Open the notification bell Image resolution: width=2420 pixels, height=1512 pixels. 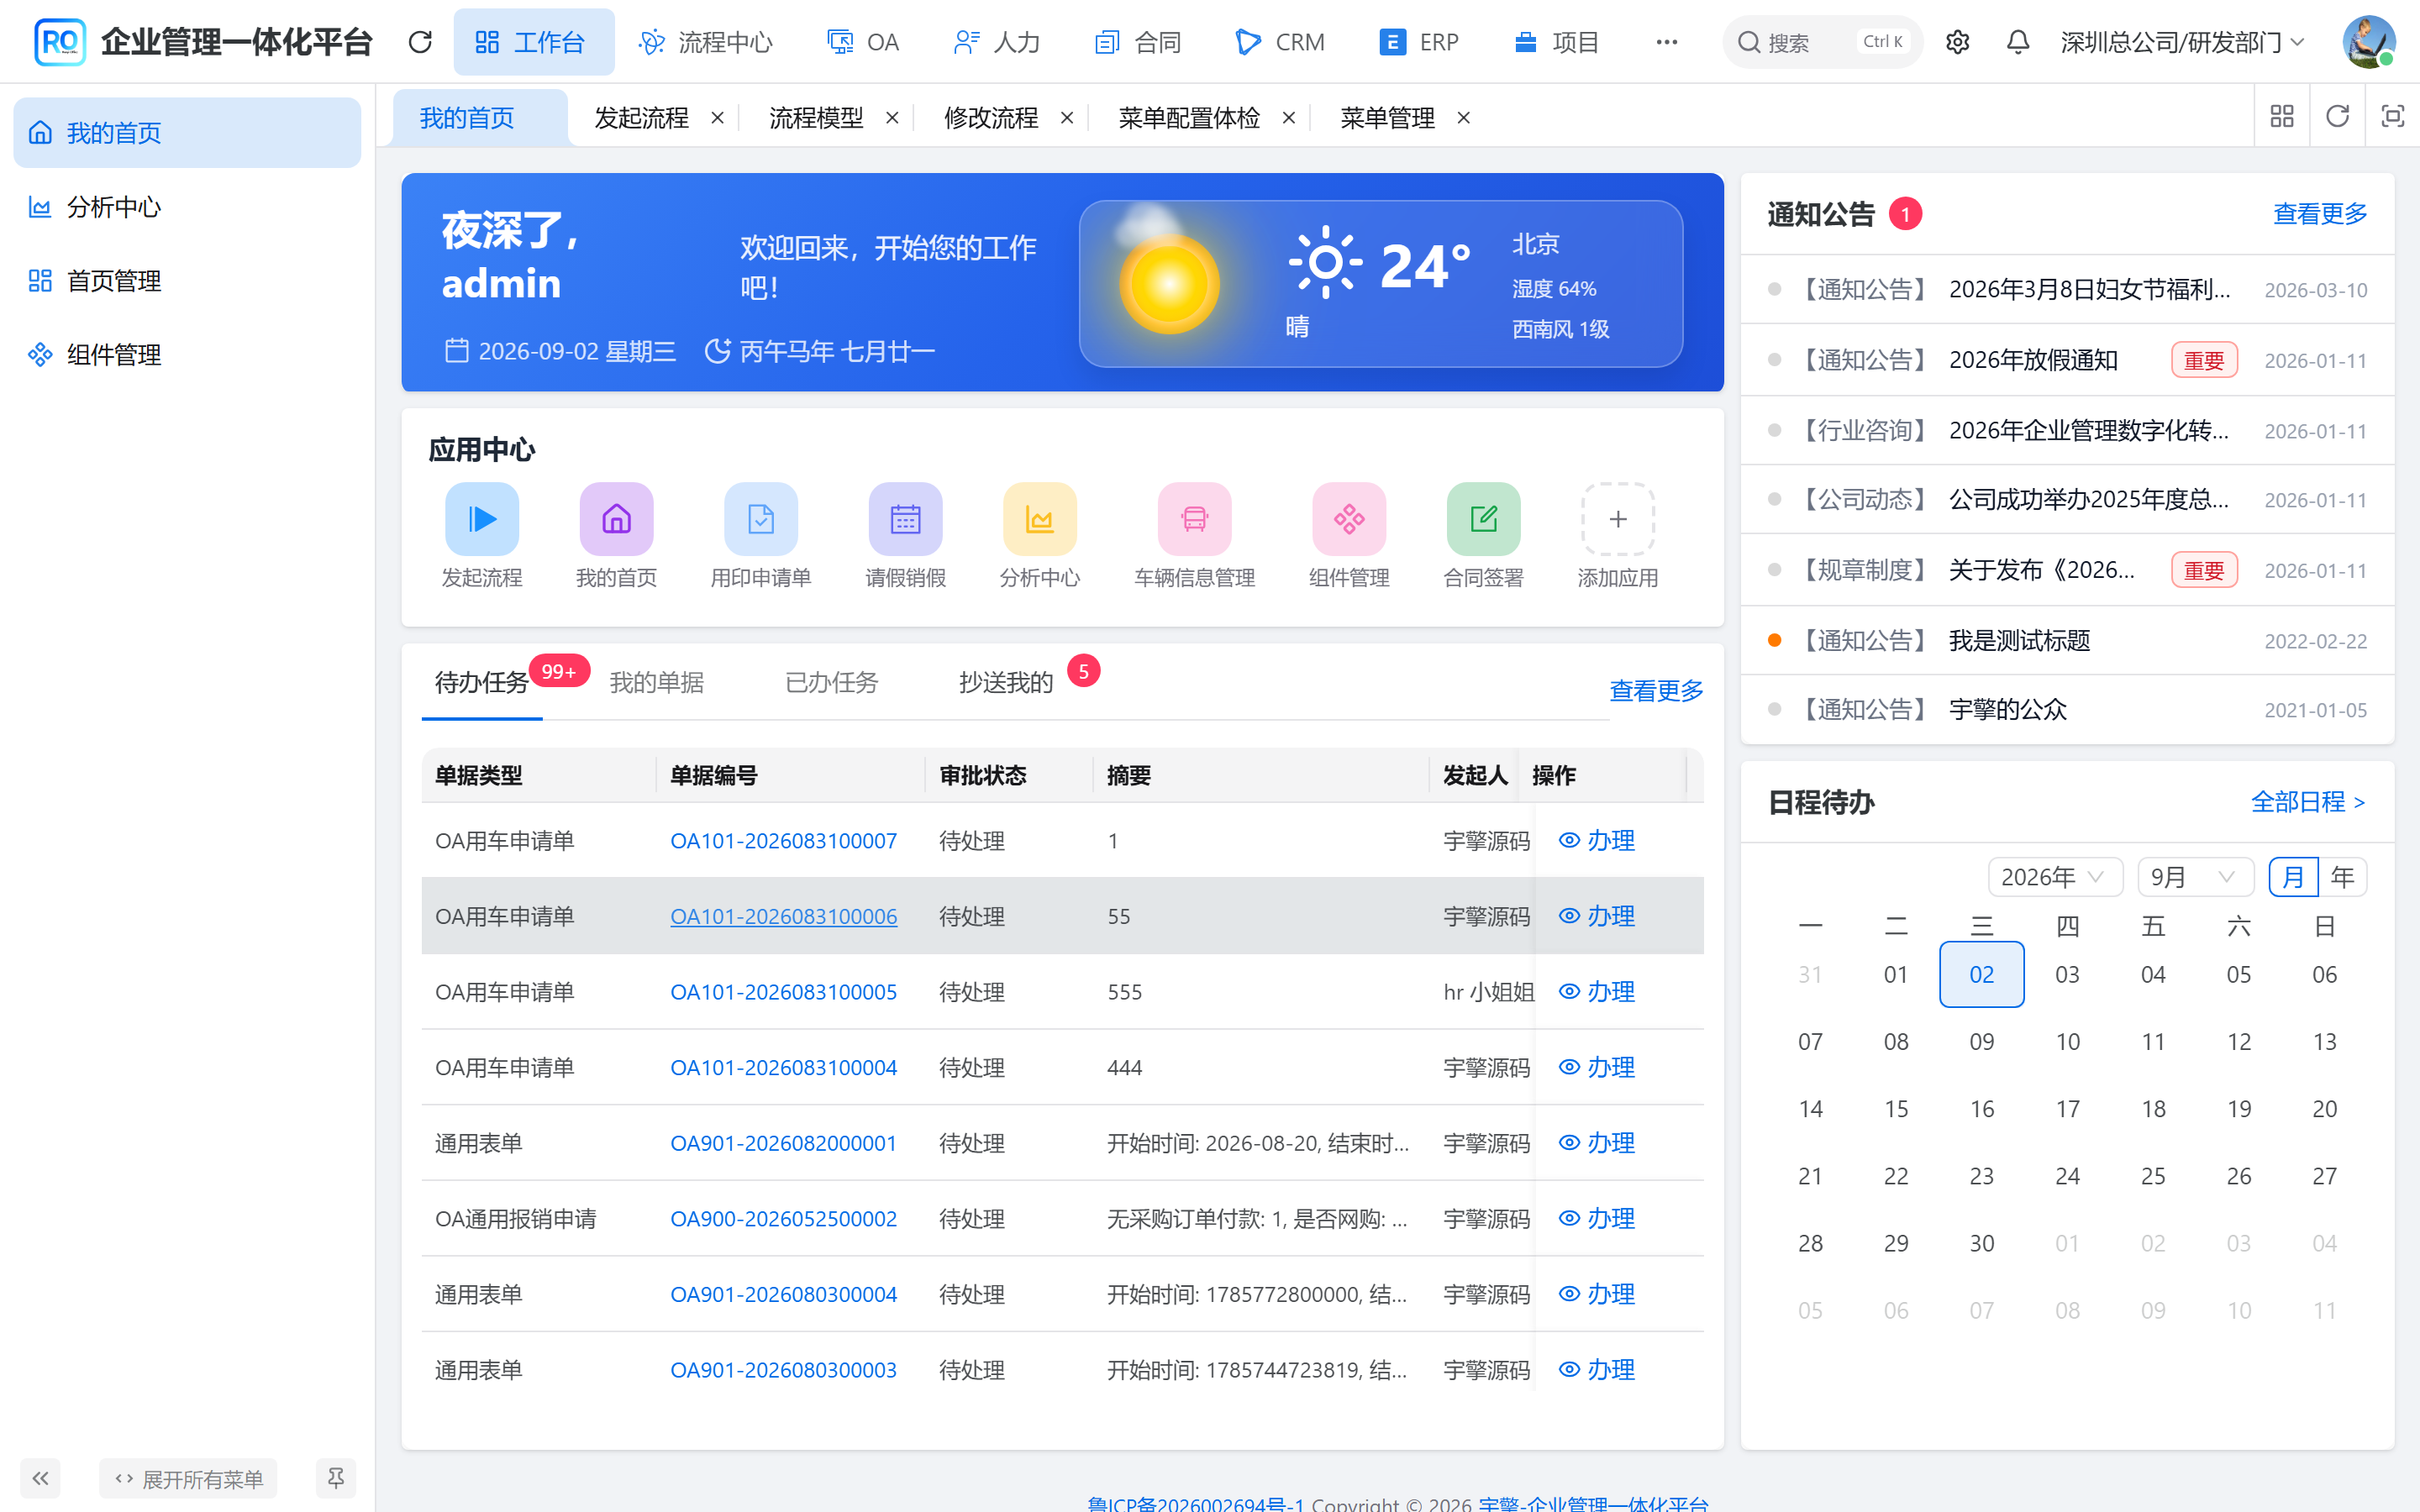(2018, 42)
